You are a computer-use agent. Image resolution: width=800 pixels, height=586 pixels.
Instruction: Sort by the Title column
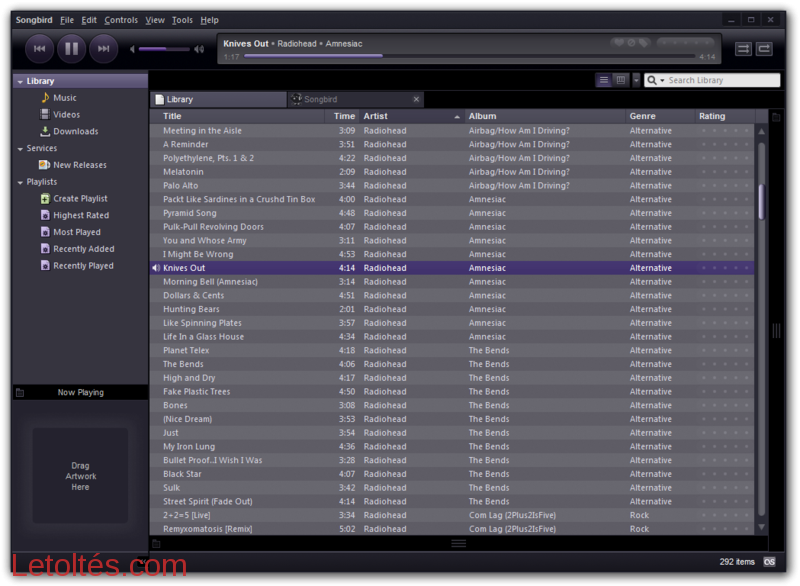[238, 116]
